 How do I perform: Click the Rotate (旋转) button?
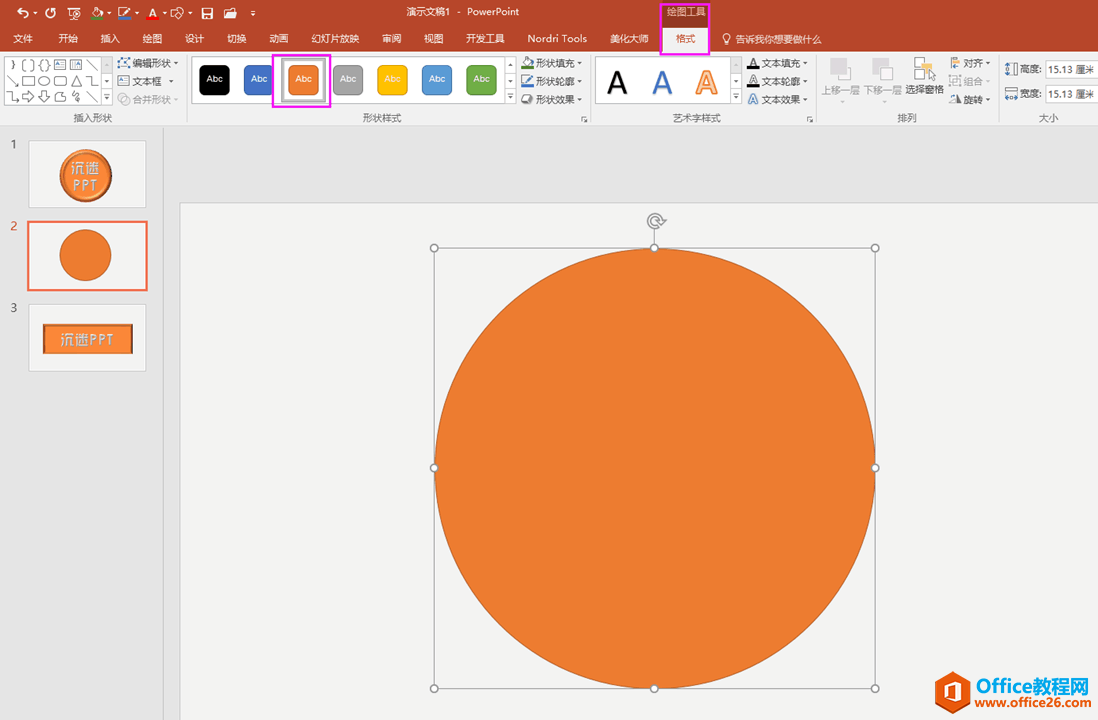click(970, 99)
